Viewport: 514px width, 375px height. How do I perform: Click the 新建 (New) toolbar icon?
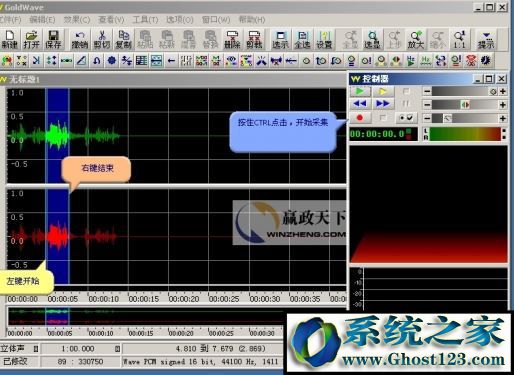tap(10, 40)
